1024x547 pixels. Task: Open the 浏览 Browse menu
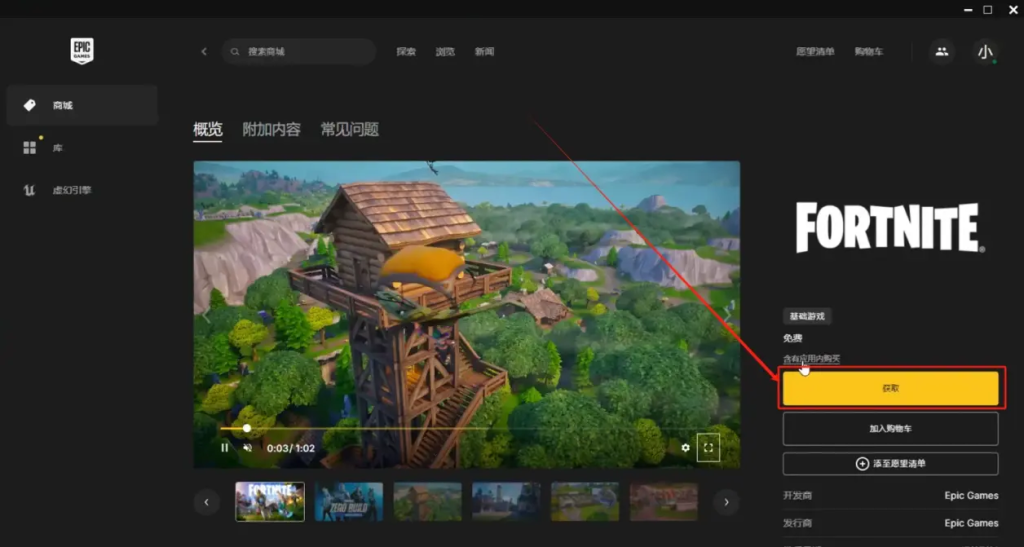(445, 52)
